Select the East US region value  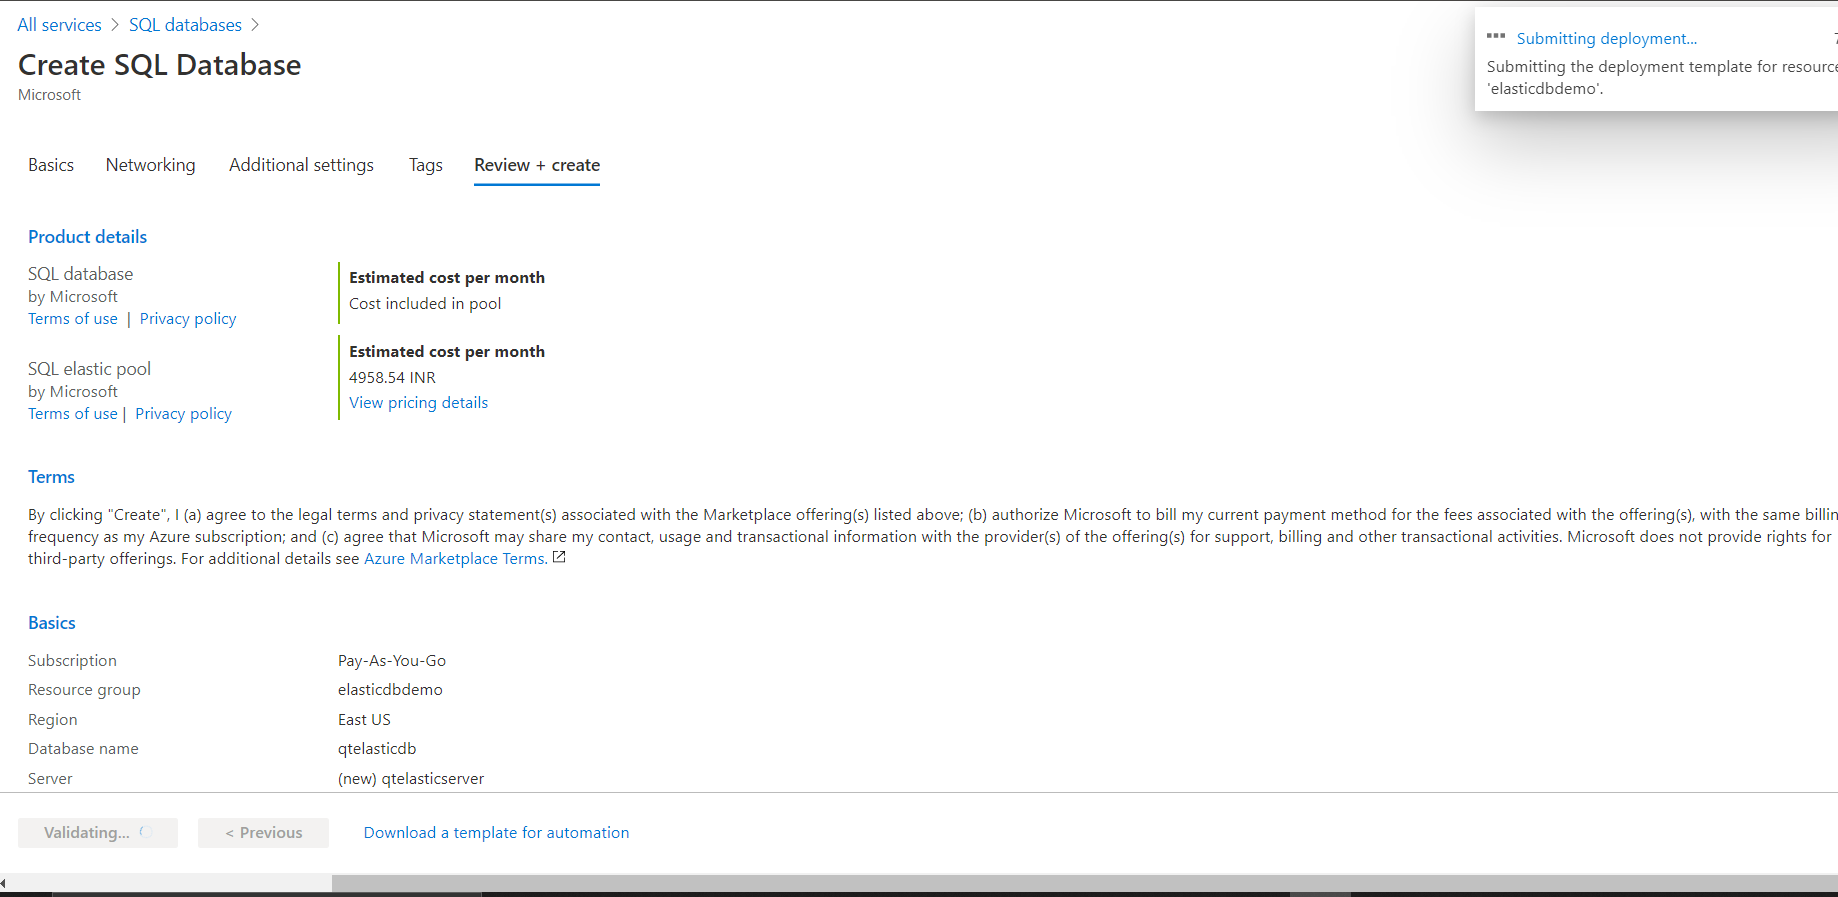point(364,720)
